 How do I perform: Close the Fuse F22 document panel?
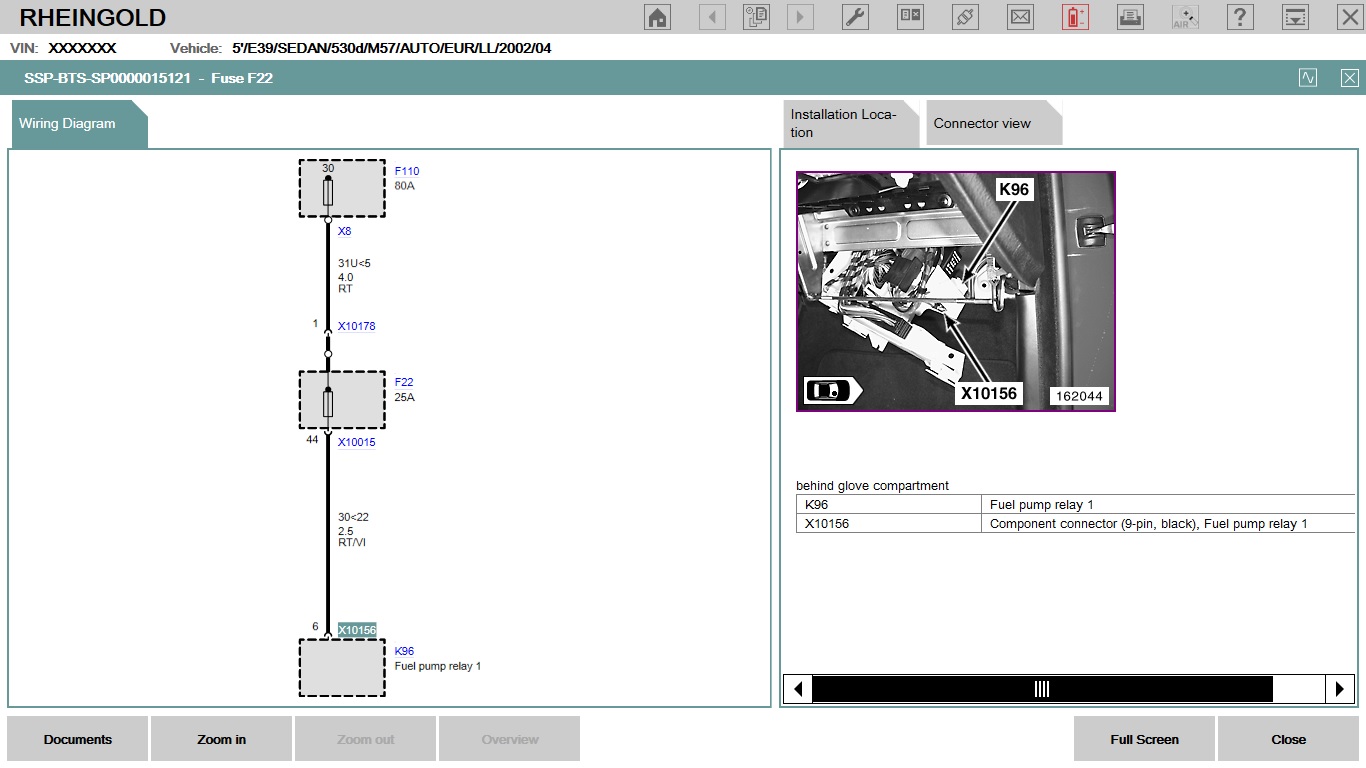pos(1350,78)
